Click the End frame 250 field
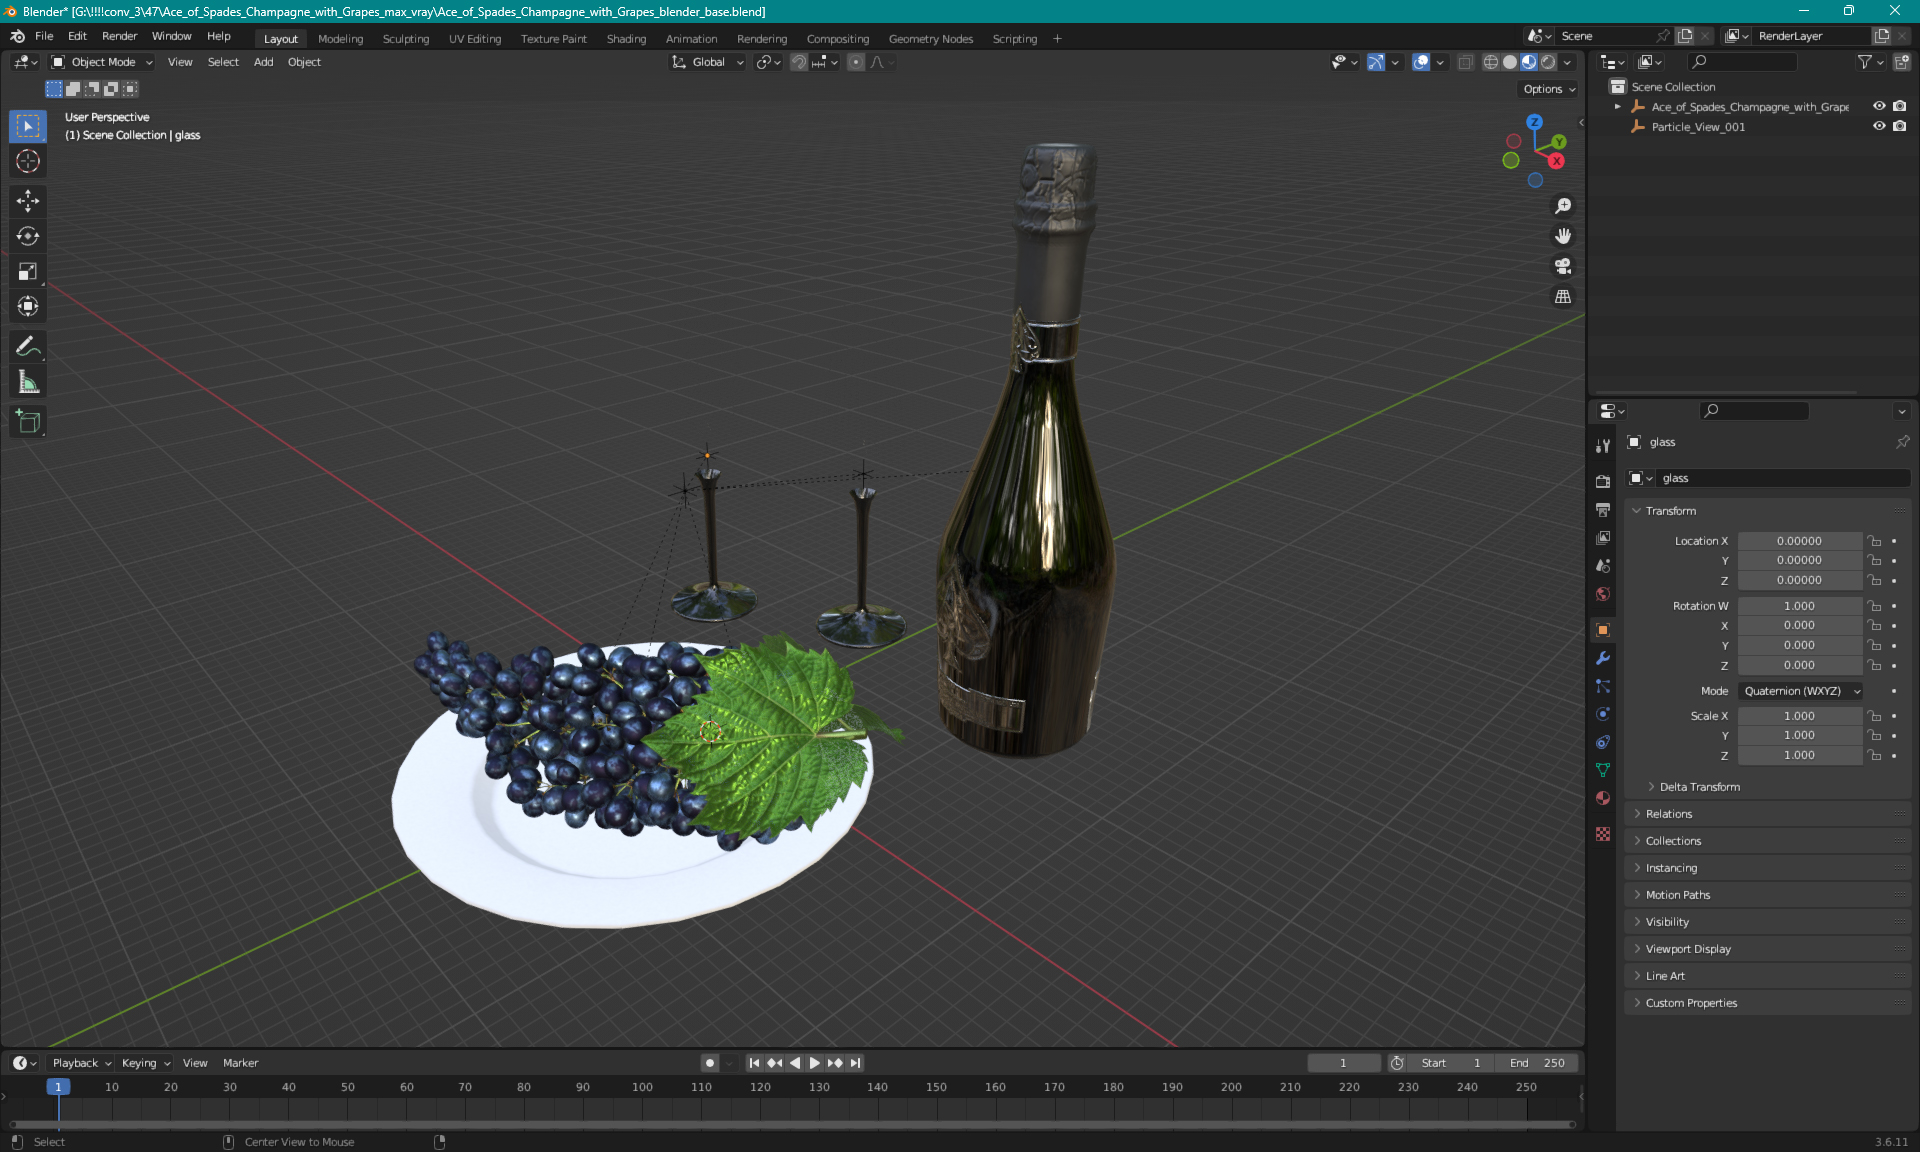 click(1537, 1063)
